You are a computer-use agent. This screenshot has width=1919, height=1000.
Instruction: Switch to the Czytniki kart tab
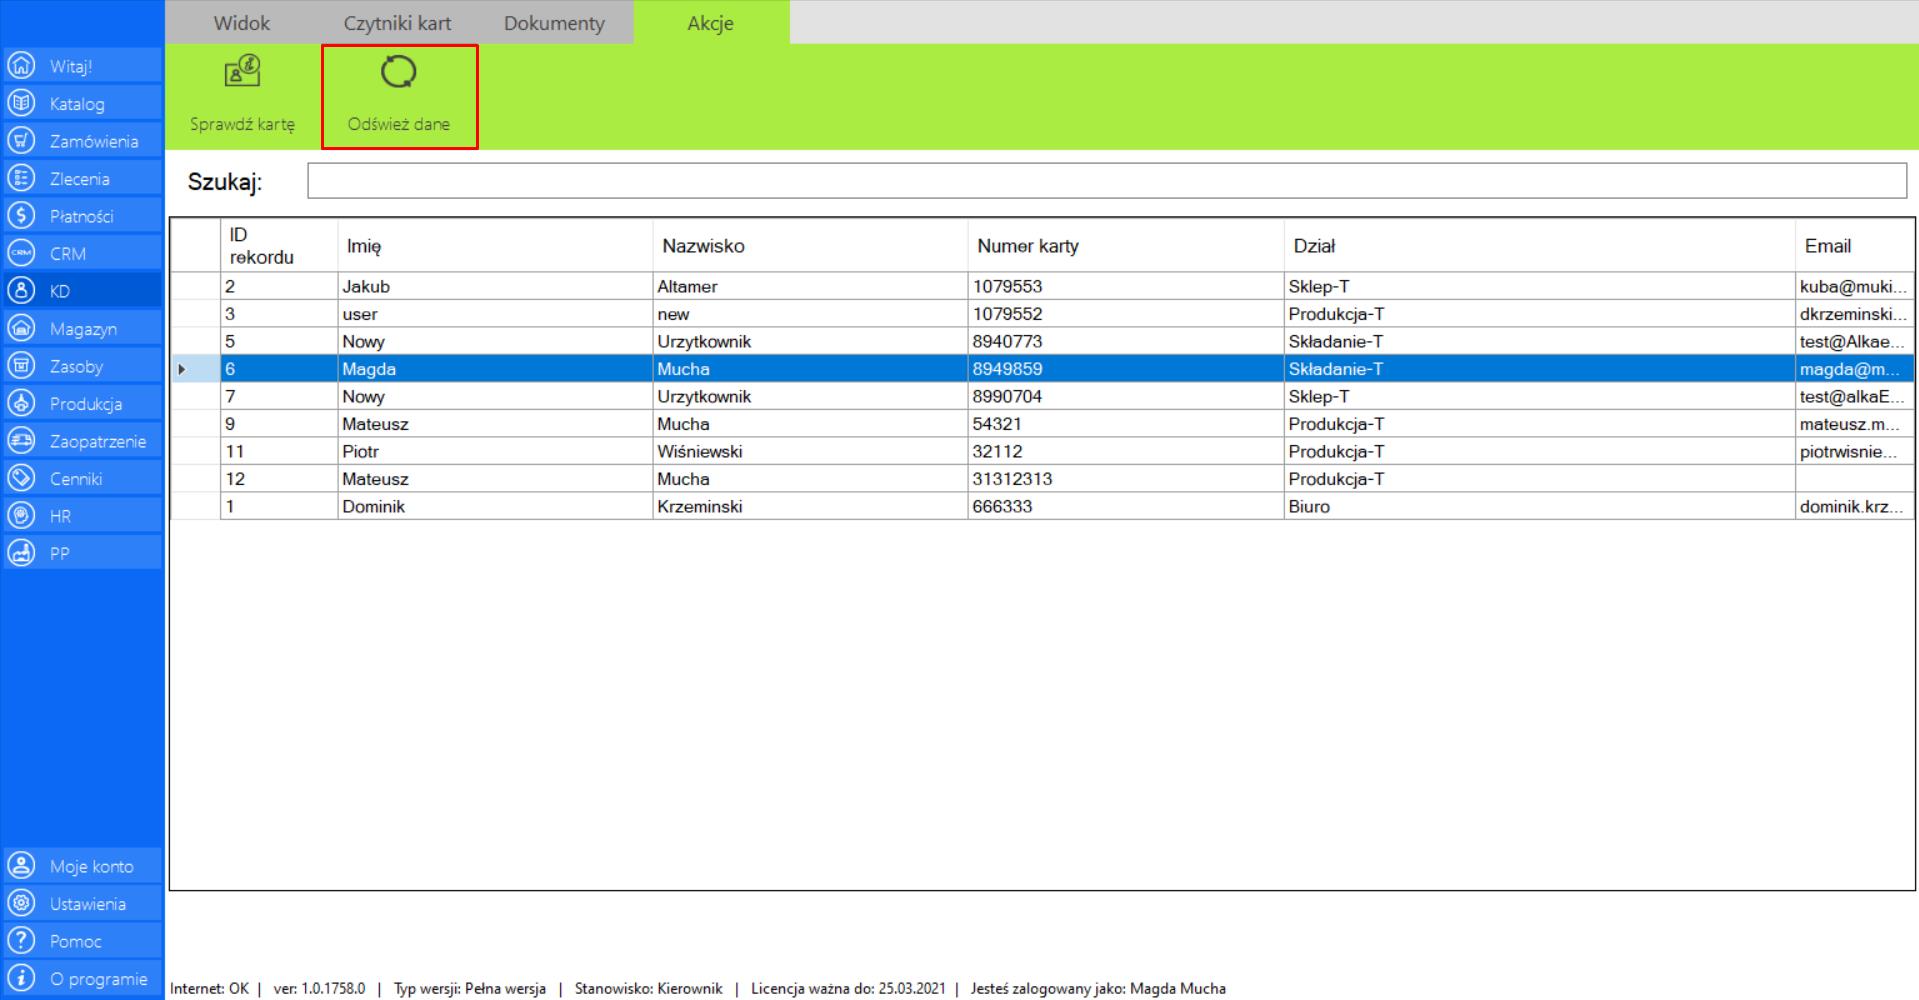(398, 22)
